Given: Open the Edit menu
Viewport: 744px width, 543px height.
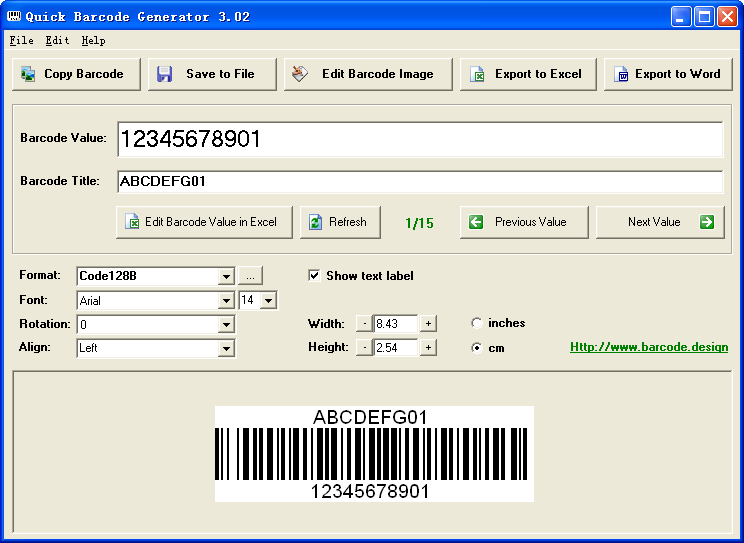Looking at the screenshot, I should pyautogui.click(x=57, y=41).
